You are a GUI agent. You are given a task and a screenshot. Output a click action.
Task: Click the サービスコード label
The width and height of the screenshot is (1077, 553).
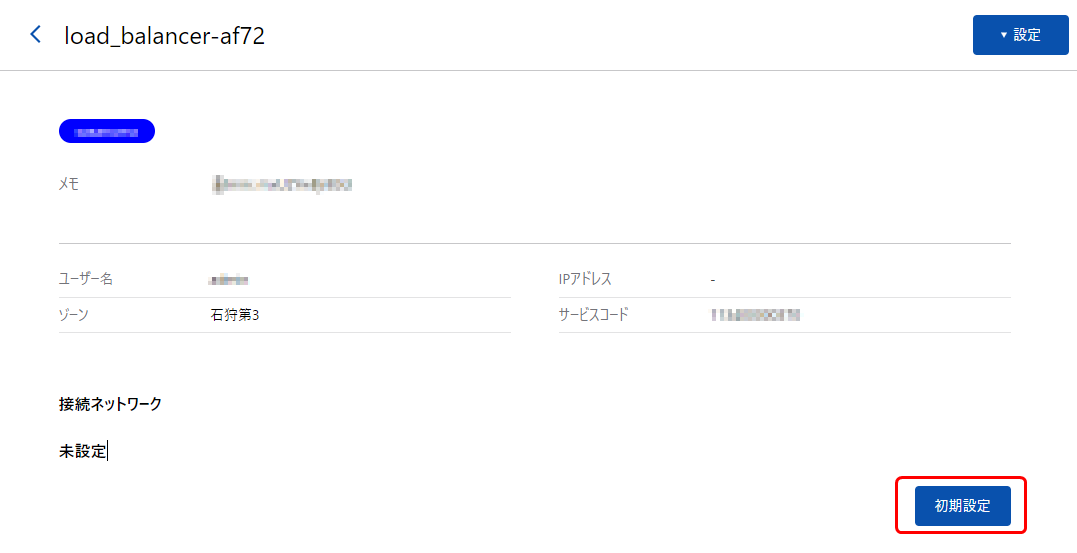[x=593, y=315]
